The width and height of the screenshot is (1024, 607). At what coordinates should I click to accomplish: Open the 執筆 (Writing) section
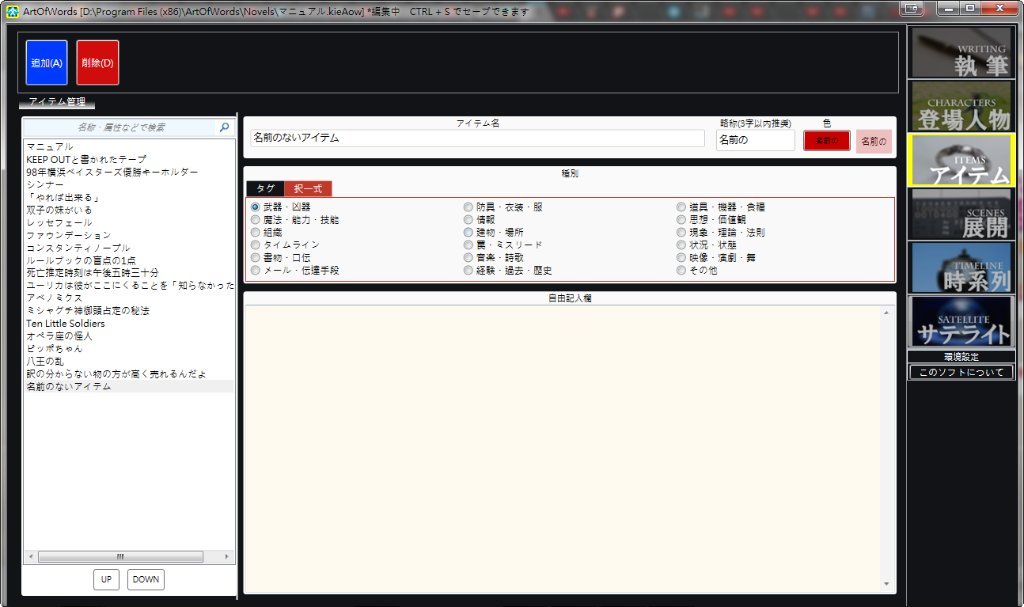point(961,52)
